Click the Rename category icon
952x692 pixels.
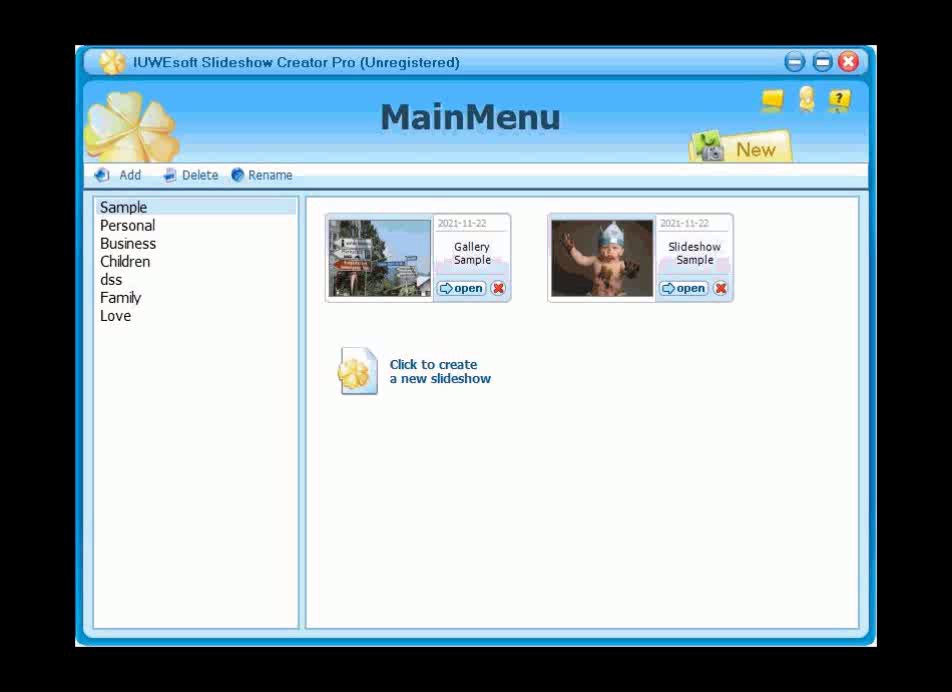tap(237, 175)
